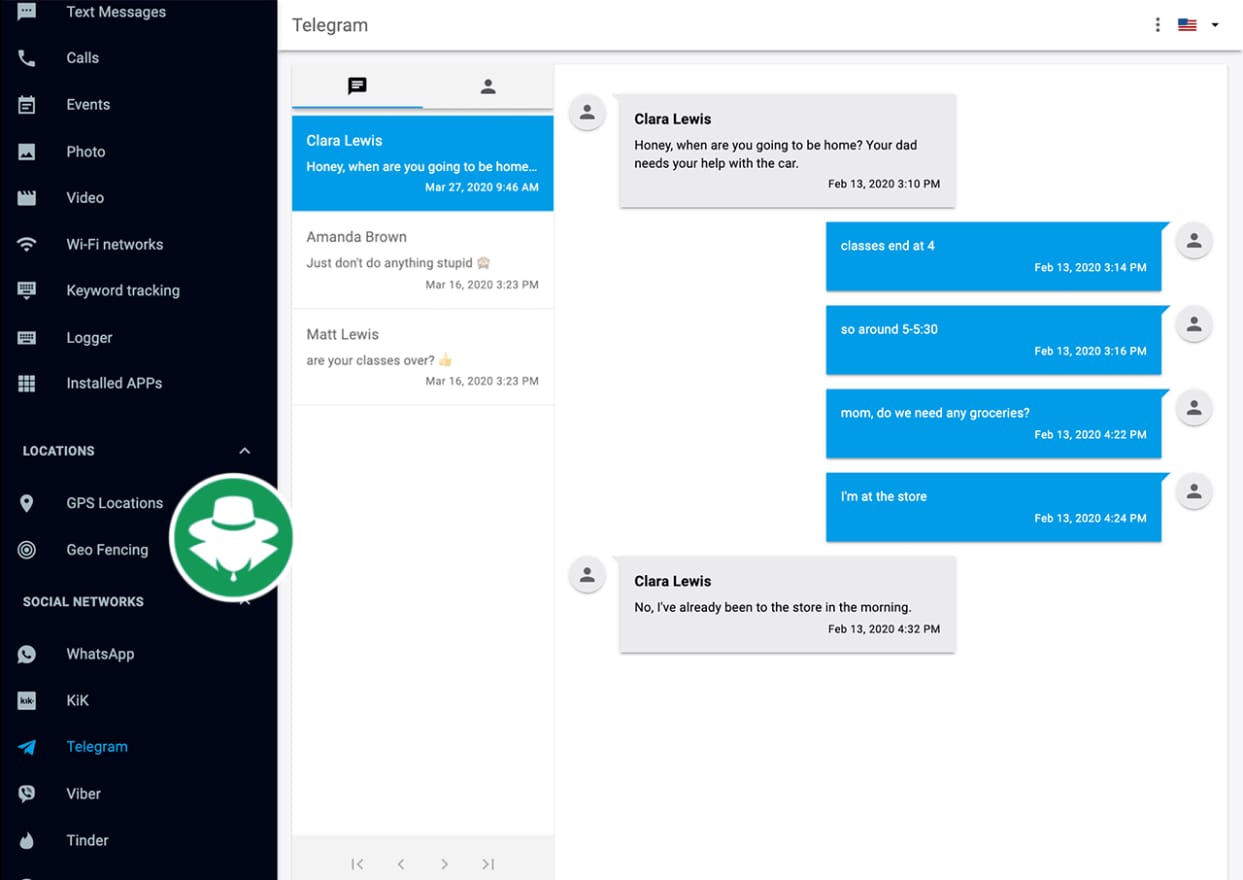Open the three-dot options menu
The height and width of the screenshot is (880, 1243).
(1157, 25)
